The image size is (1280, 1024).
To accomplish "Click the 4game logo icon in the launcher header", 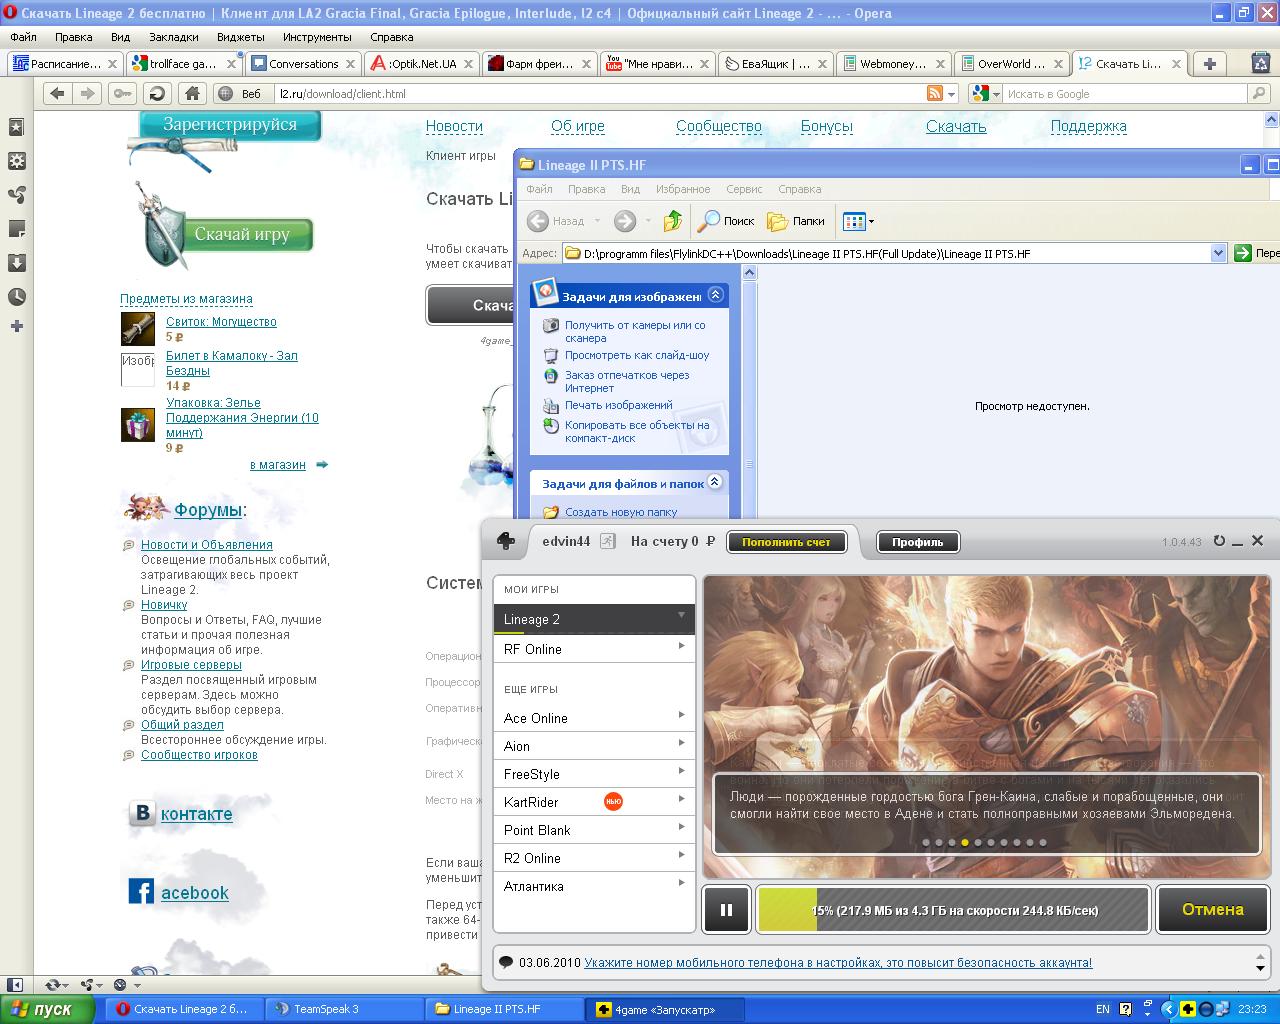I will point(507,541).
